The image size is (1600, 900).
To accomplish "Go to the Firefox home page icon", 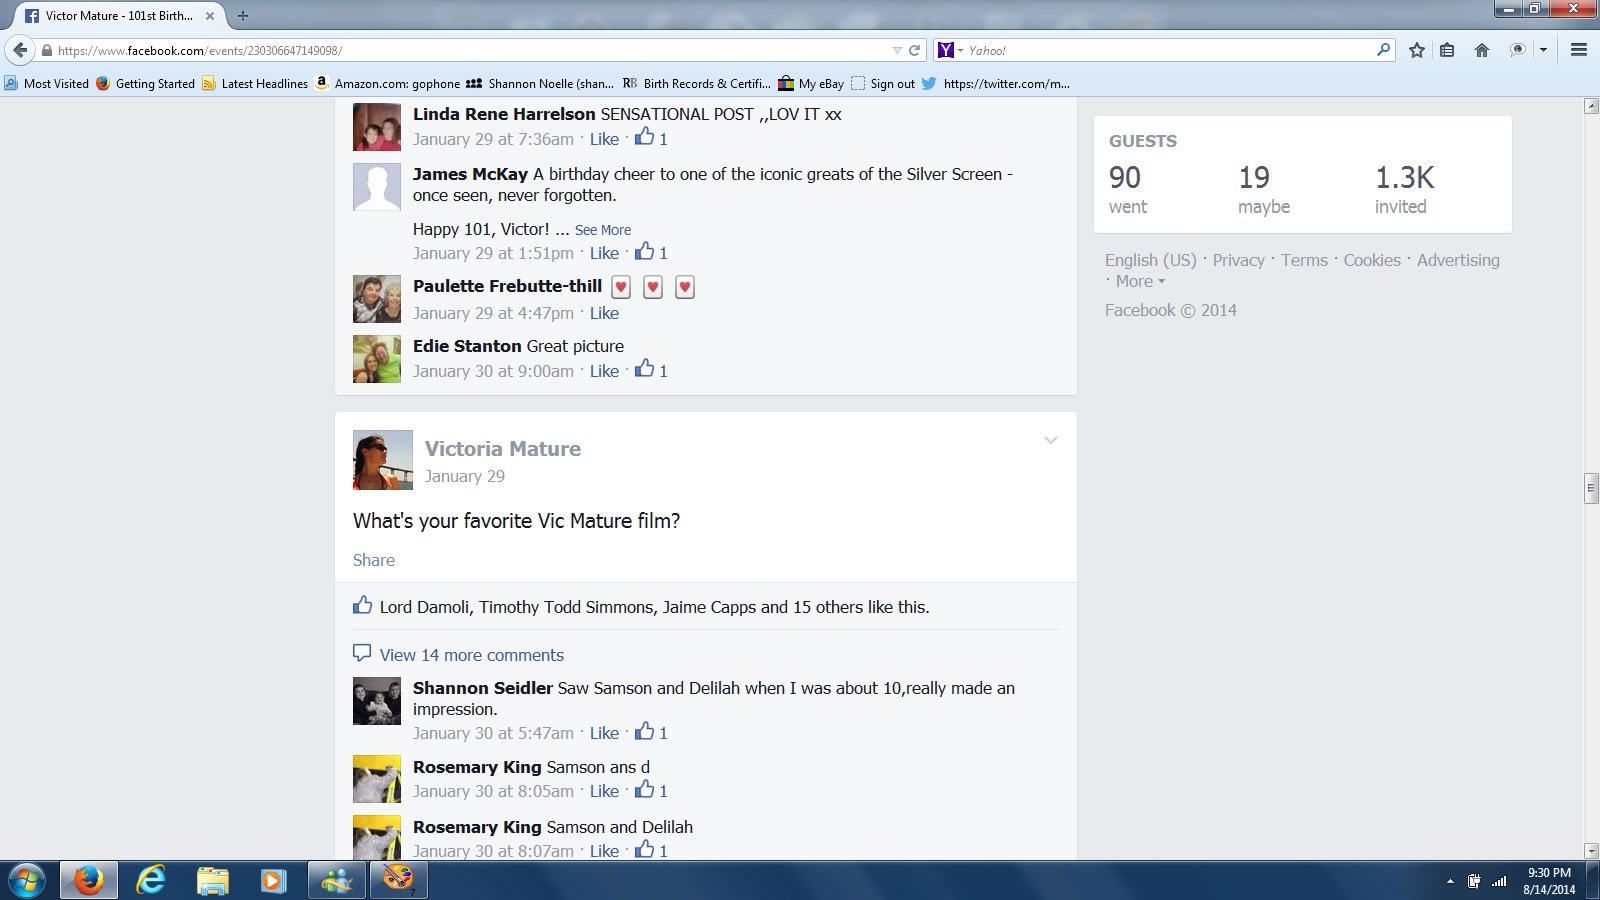I will tap(1482, 50).
